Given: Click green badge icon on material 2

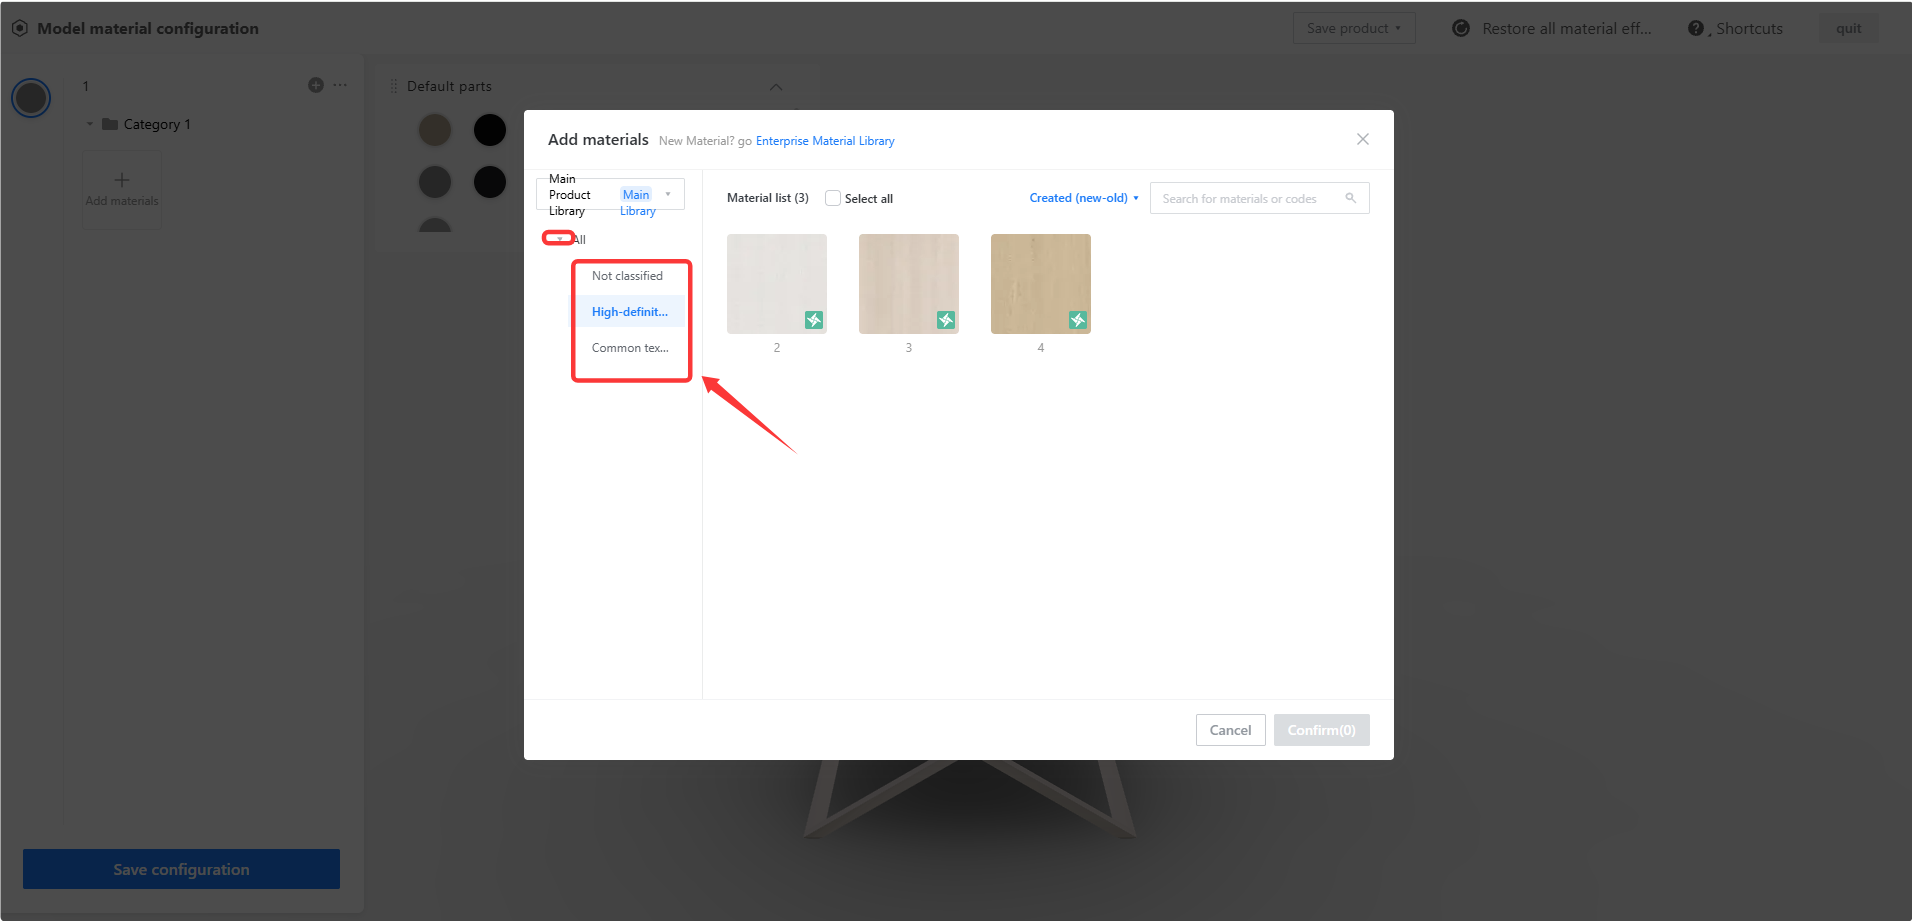Looking at the screenshot, I should pyautogui.click(x=814, y=320).
